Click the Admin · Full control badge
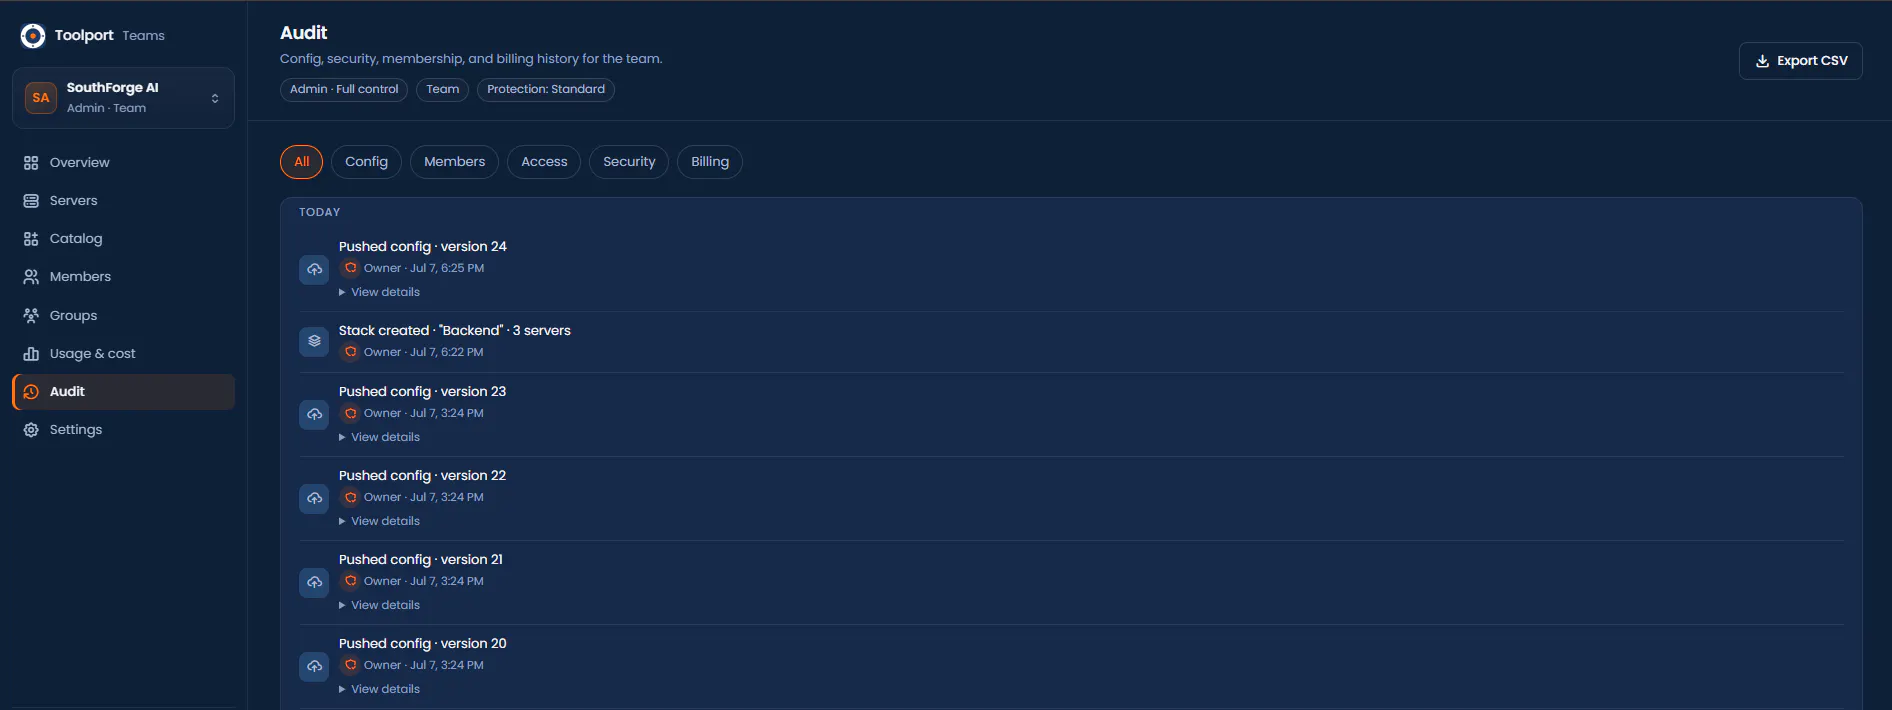Screen dimensions: 1892x710 pos(344,90)
